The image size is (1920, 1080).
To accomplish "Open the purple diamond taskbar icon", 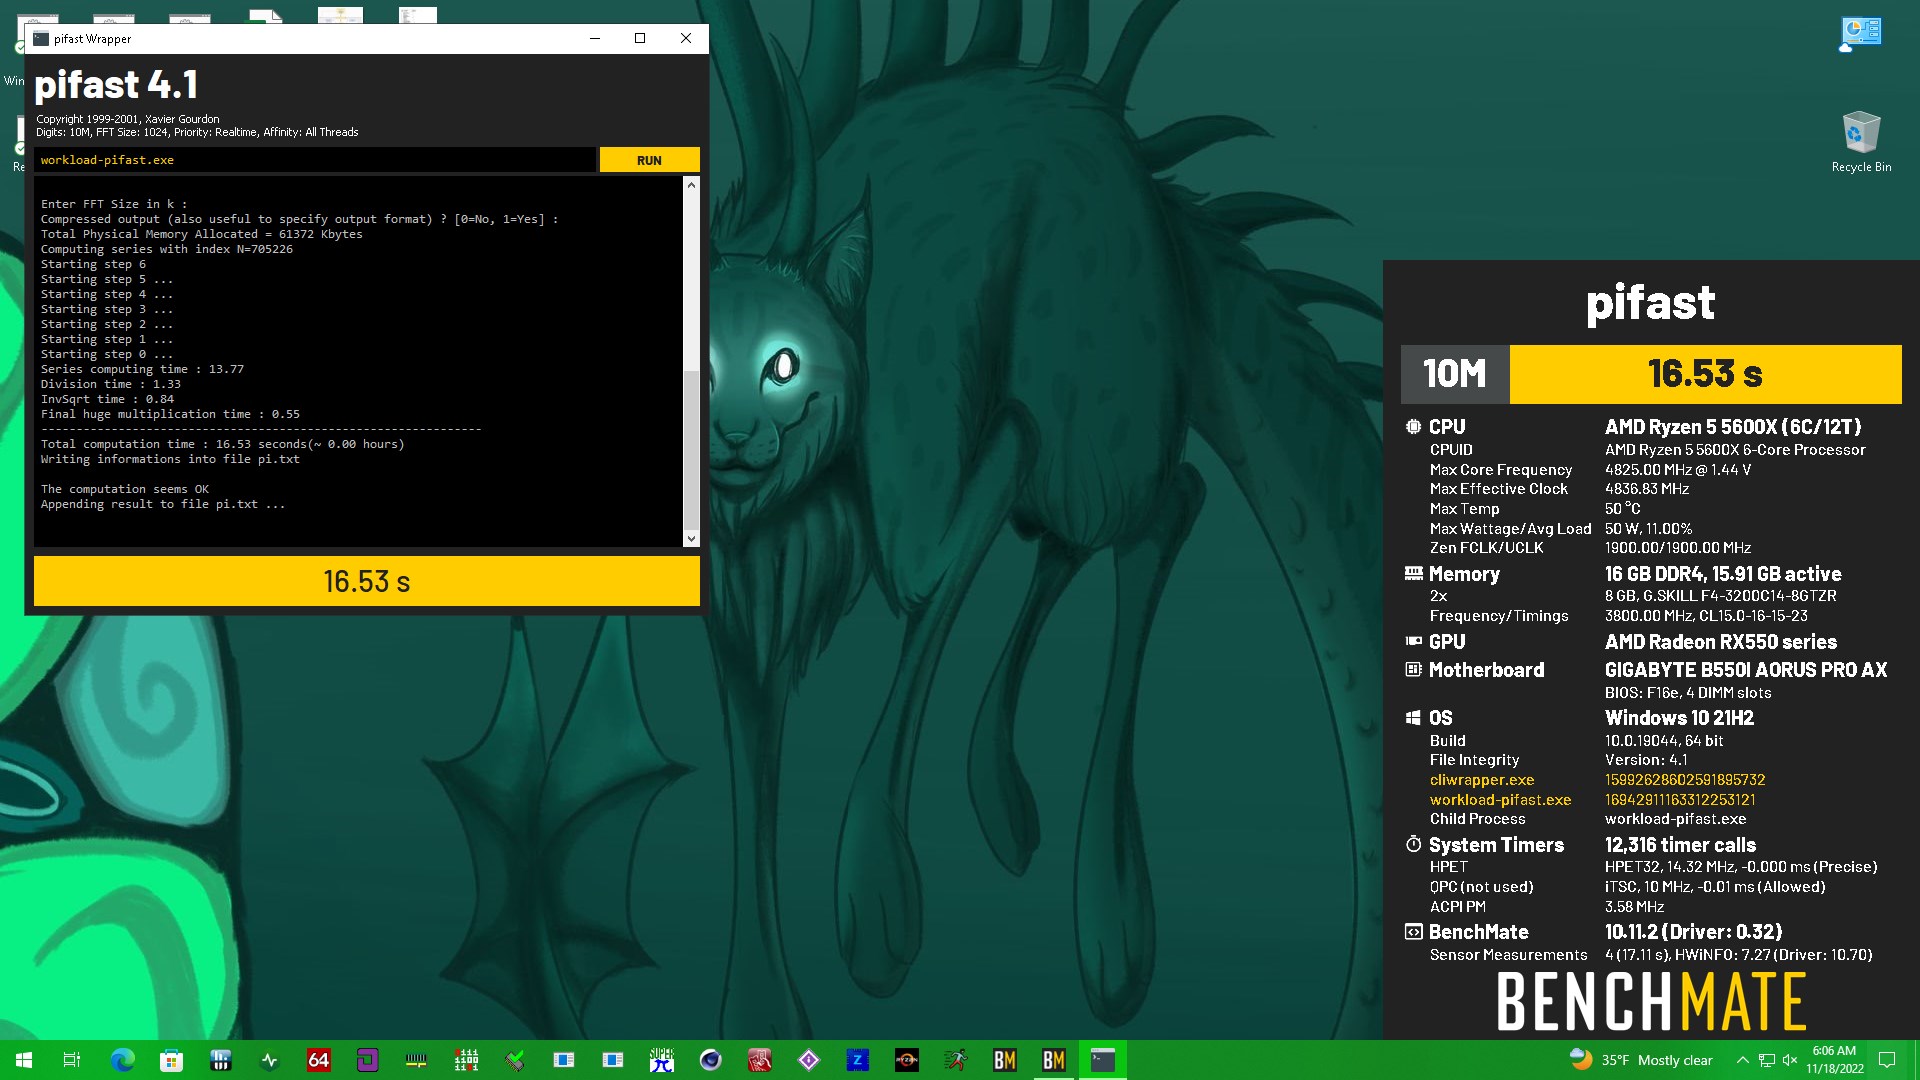I will tap(808, 1060).
